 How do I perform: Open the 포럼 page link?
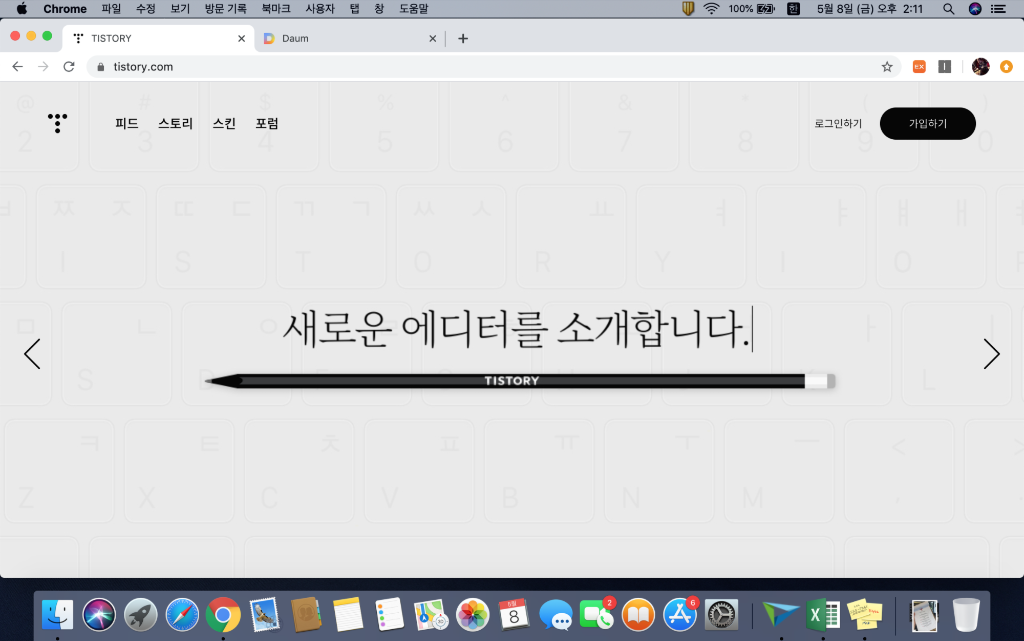(267, 123)
